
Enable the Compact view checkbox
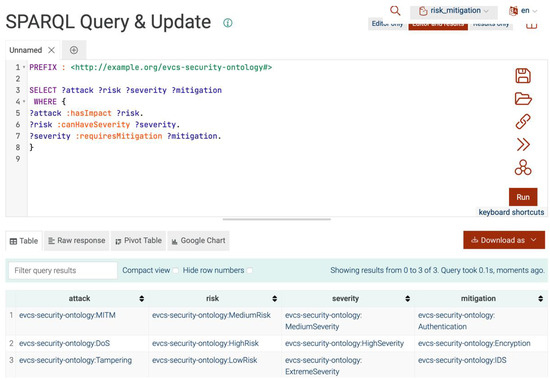175,271
